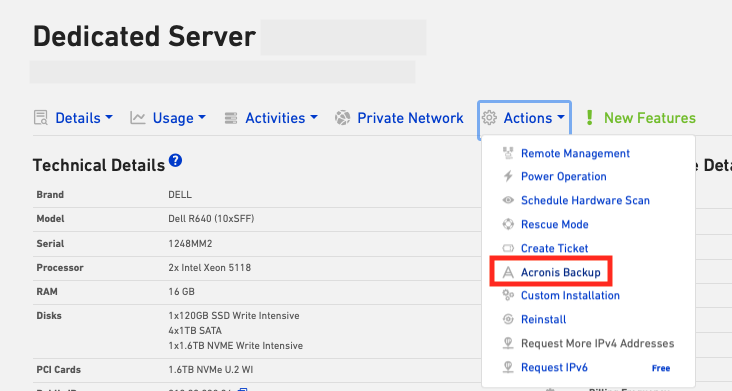Choose Custom Installation
This screenshot has height=391, width=732.
click(570, 295)
